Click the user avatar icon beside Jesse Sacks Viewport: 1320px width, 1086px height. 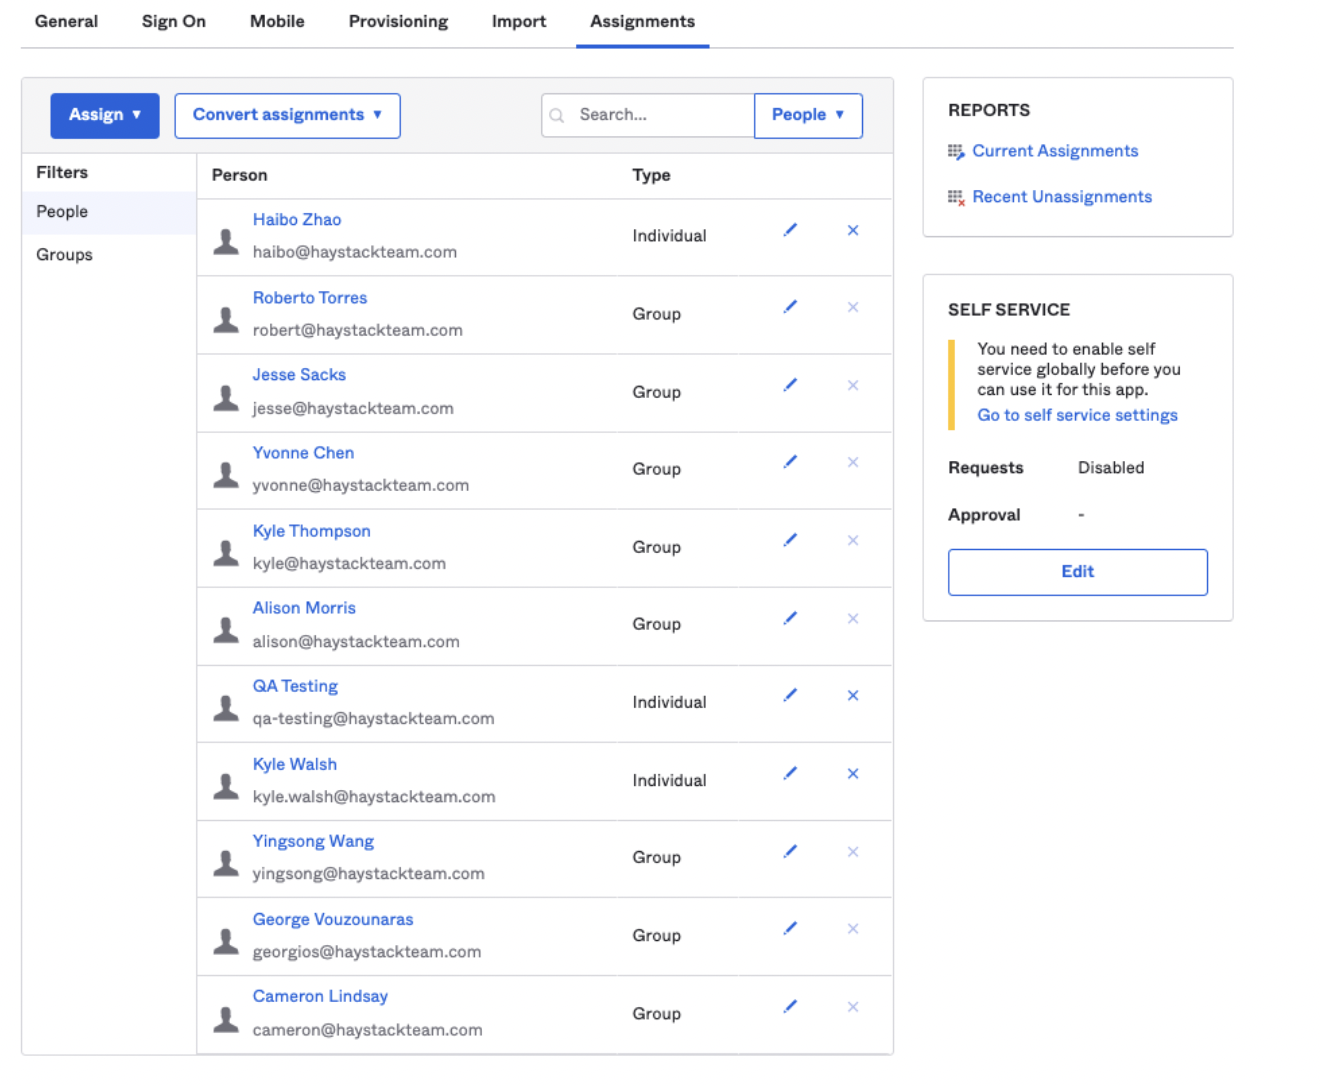click(227, 398)
